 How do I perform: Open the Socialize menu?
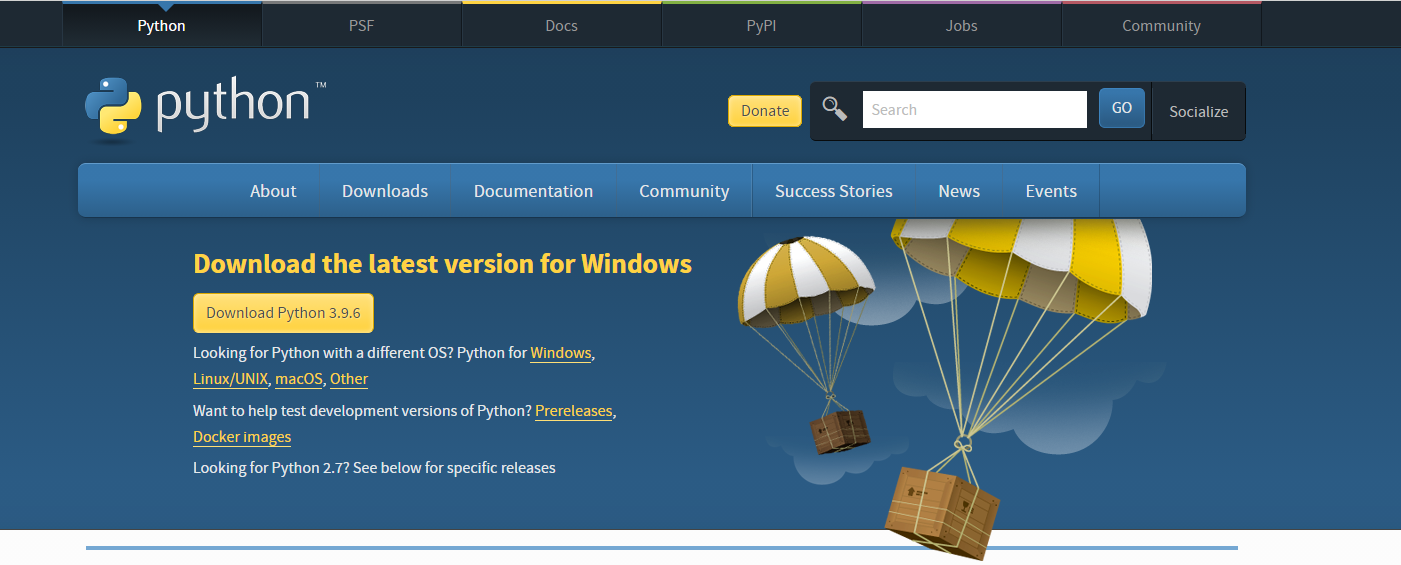(x=1199, y=111)
